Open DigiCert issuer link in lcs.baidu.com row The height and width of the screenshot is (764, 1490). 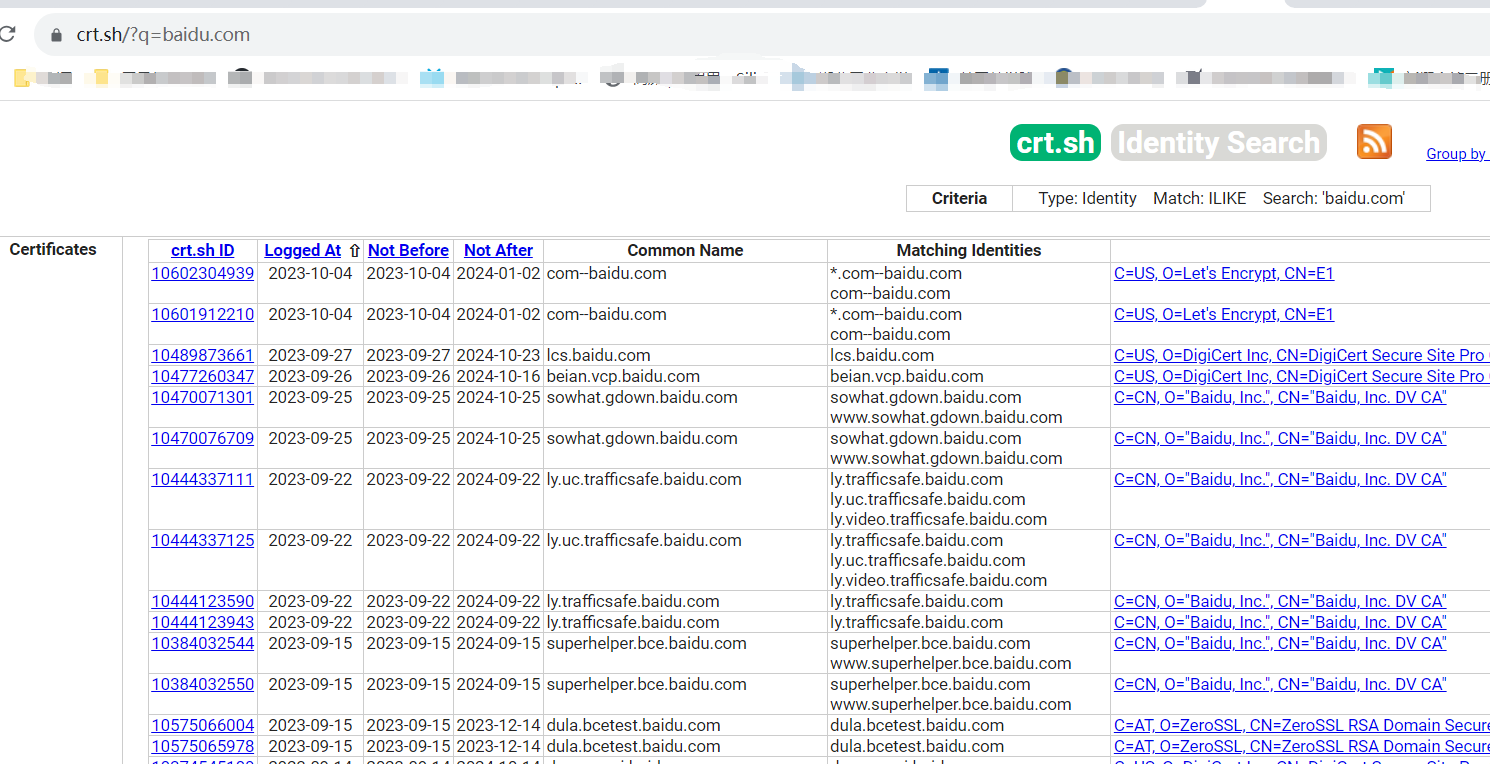coord(1302,355)
